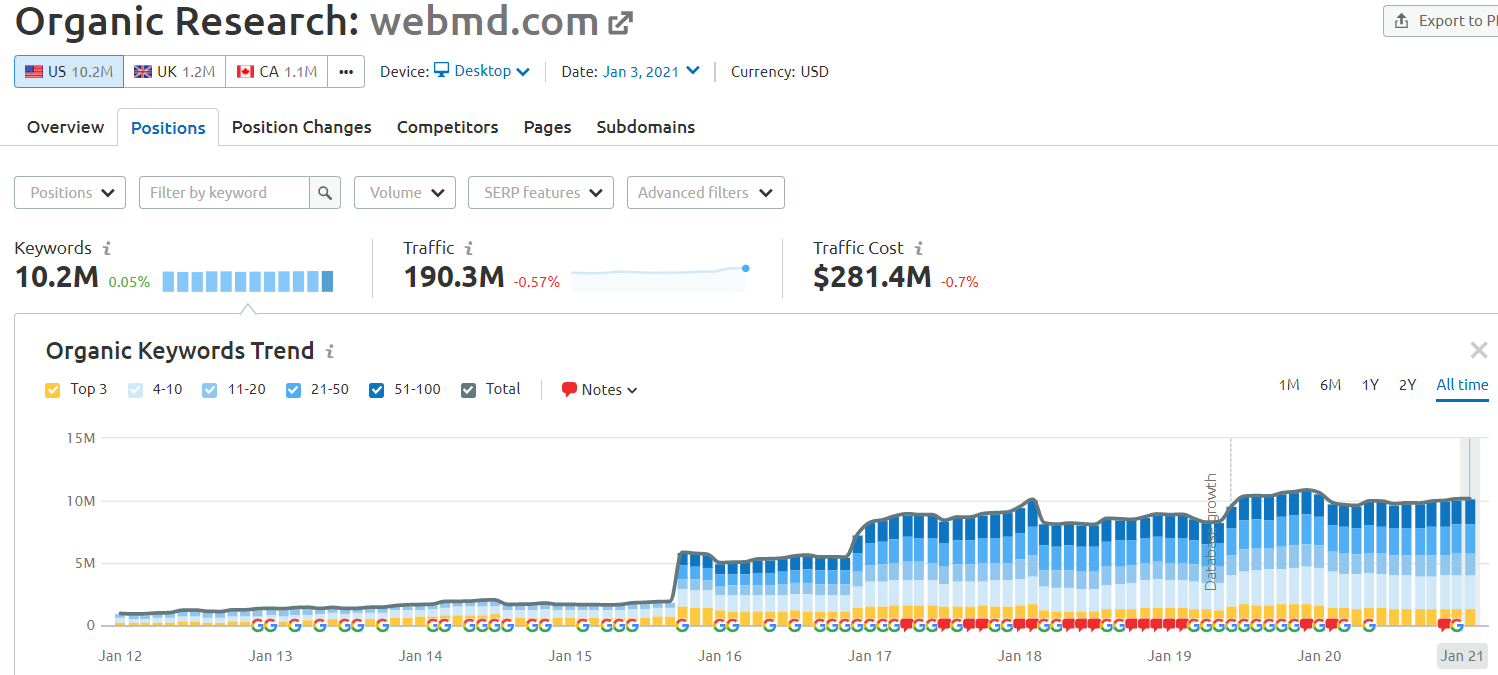Viewport: 1498px width, 675px height.
Task: Click the red Notes speech bubble icon
Action: (569, 389)
